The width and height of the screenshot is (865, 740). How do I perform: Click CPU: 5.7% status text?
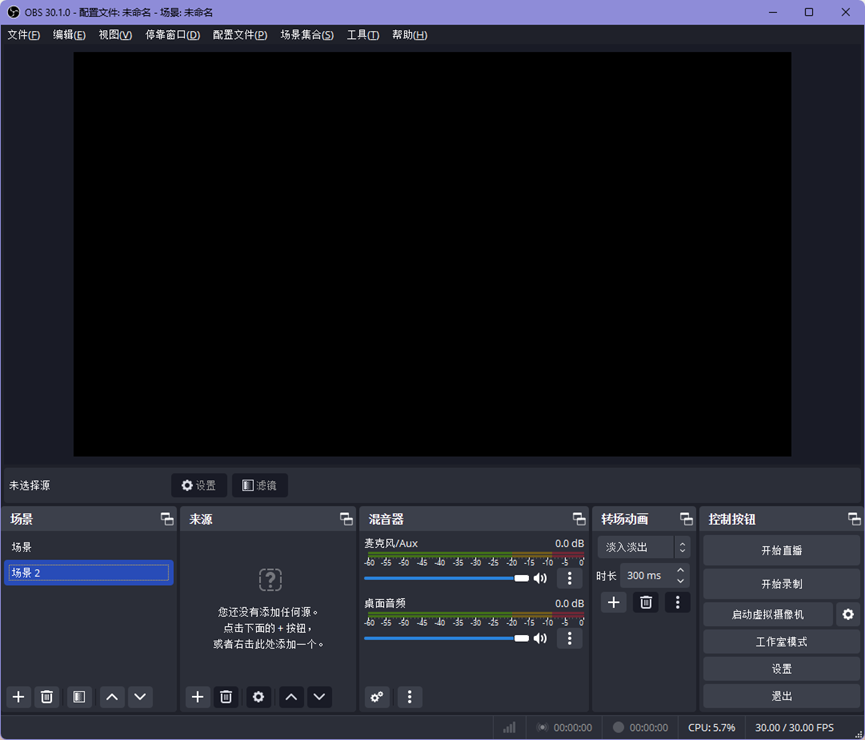tap(712, 727)
